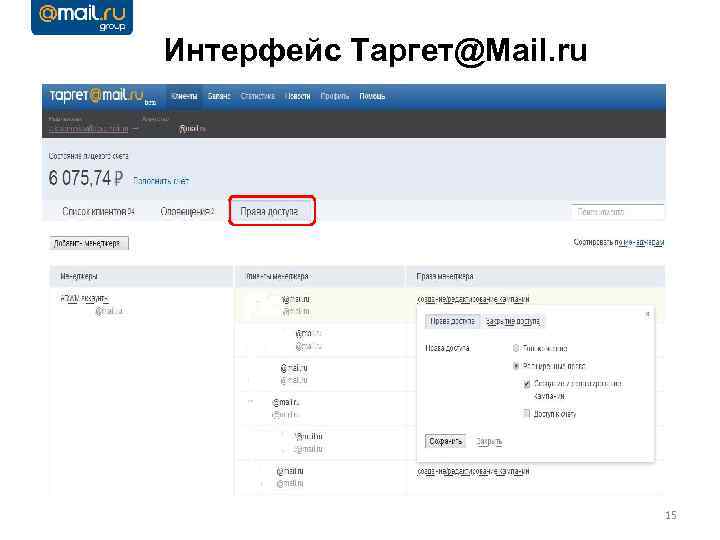Image resolution: width=720 pixels, height=540 pixels.
Task: Select the Расширенные права radio button
Action: (x=516, y=366)
